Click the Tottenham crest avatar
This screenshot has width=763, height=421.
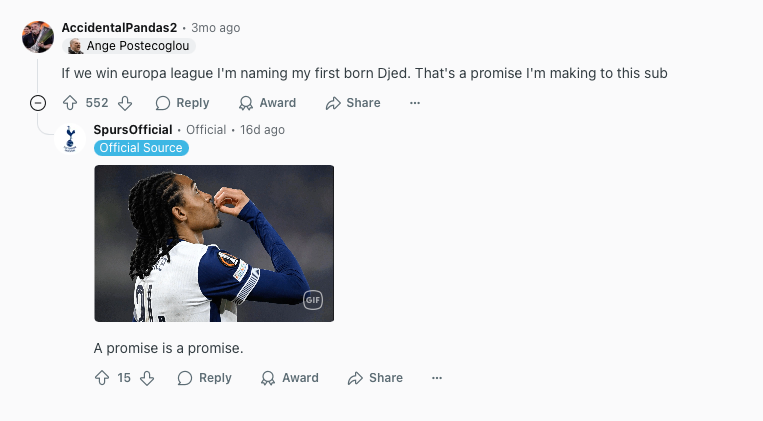pos(70,139)
